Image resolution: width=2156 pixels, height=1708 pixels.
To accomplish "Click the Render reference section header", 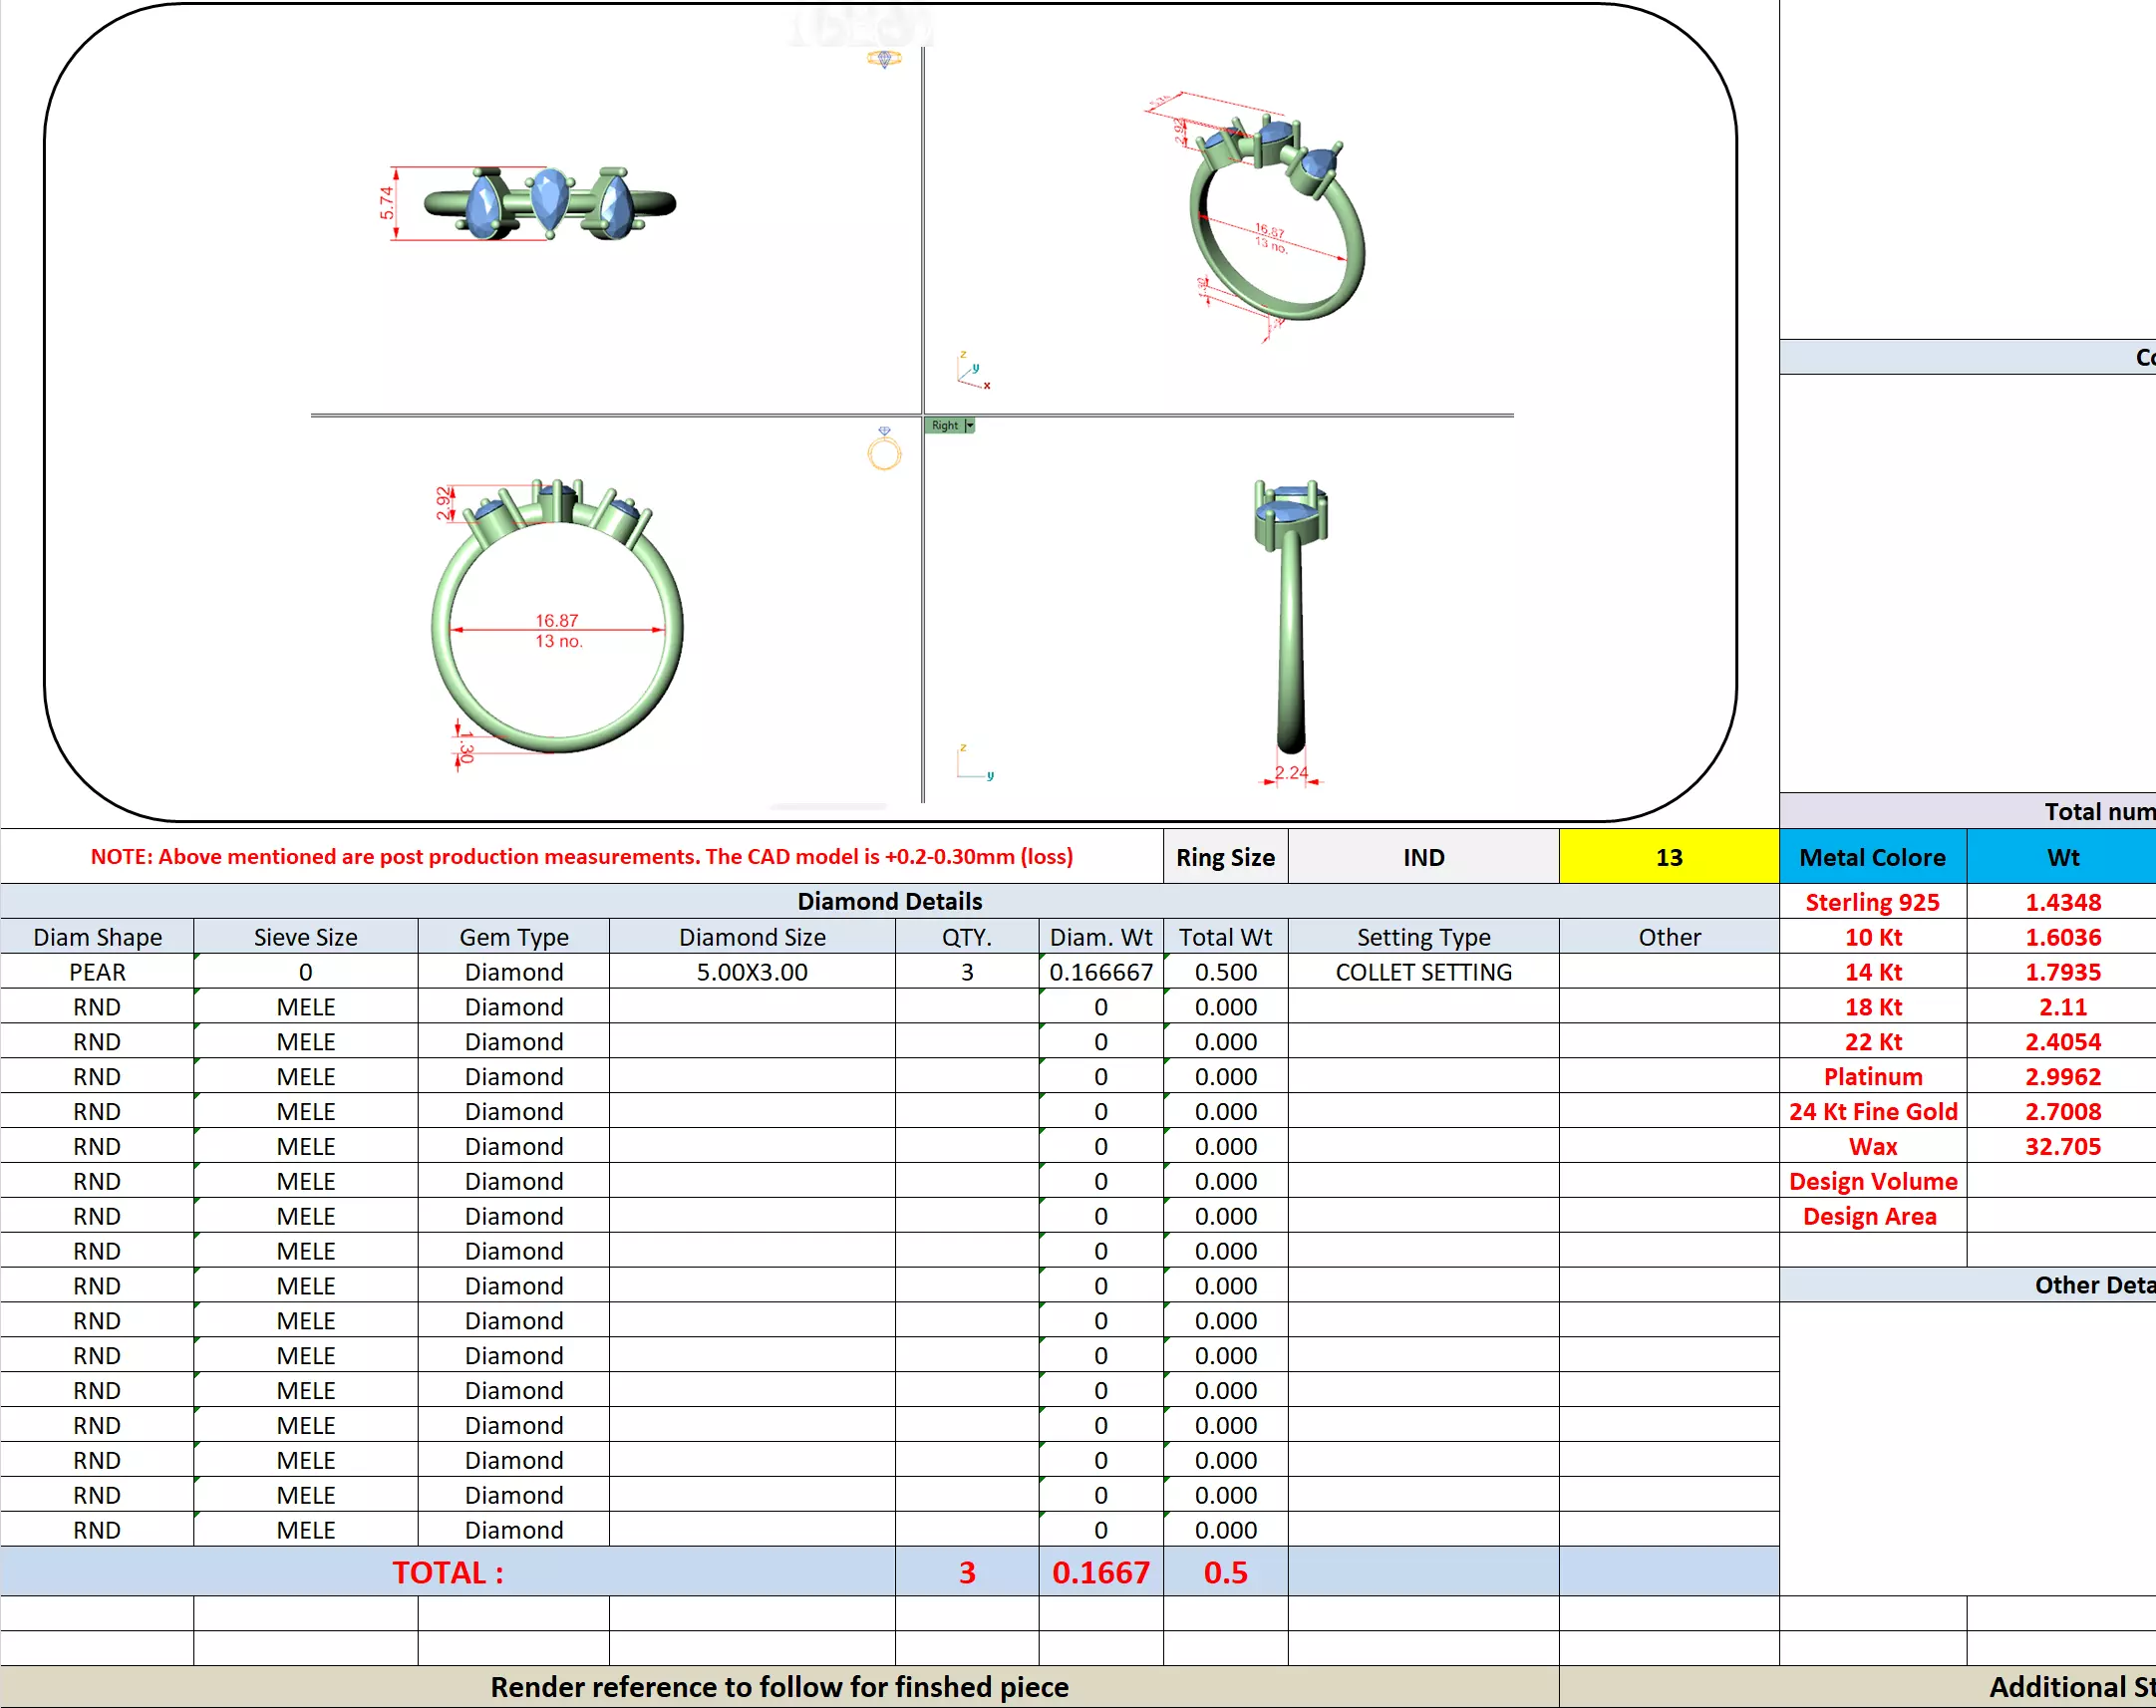I will (x=779, y=1687).
